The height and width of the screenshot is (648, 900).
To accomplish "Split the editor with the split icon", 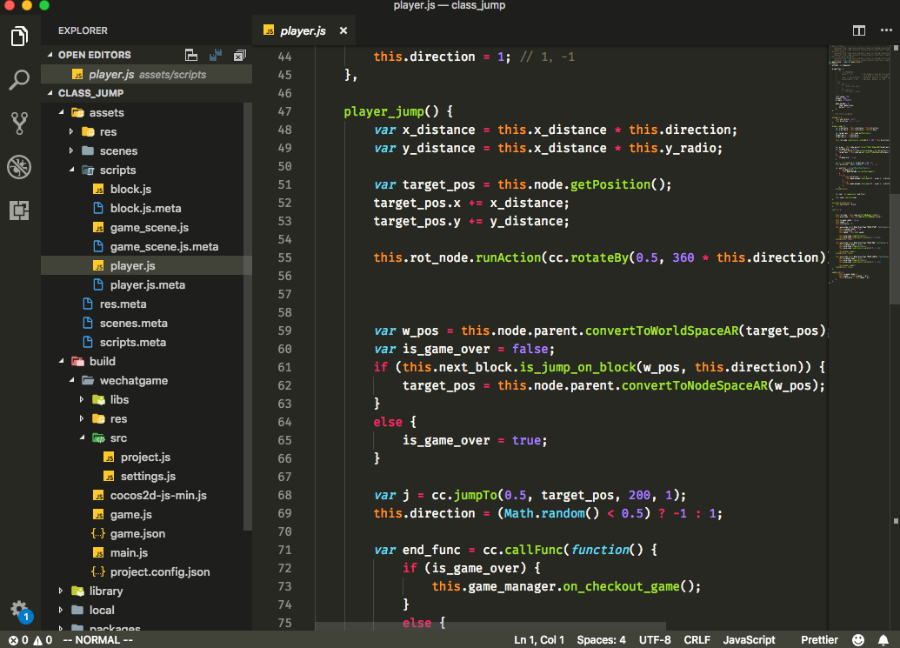I will click(859, 30).
